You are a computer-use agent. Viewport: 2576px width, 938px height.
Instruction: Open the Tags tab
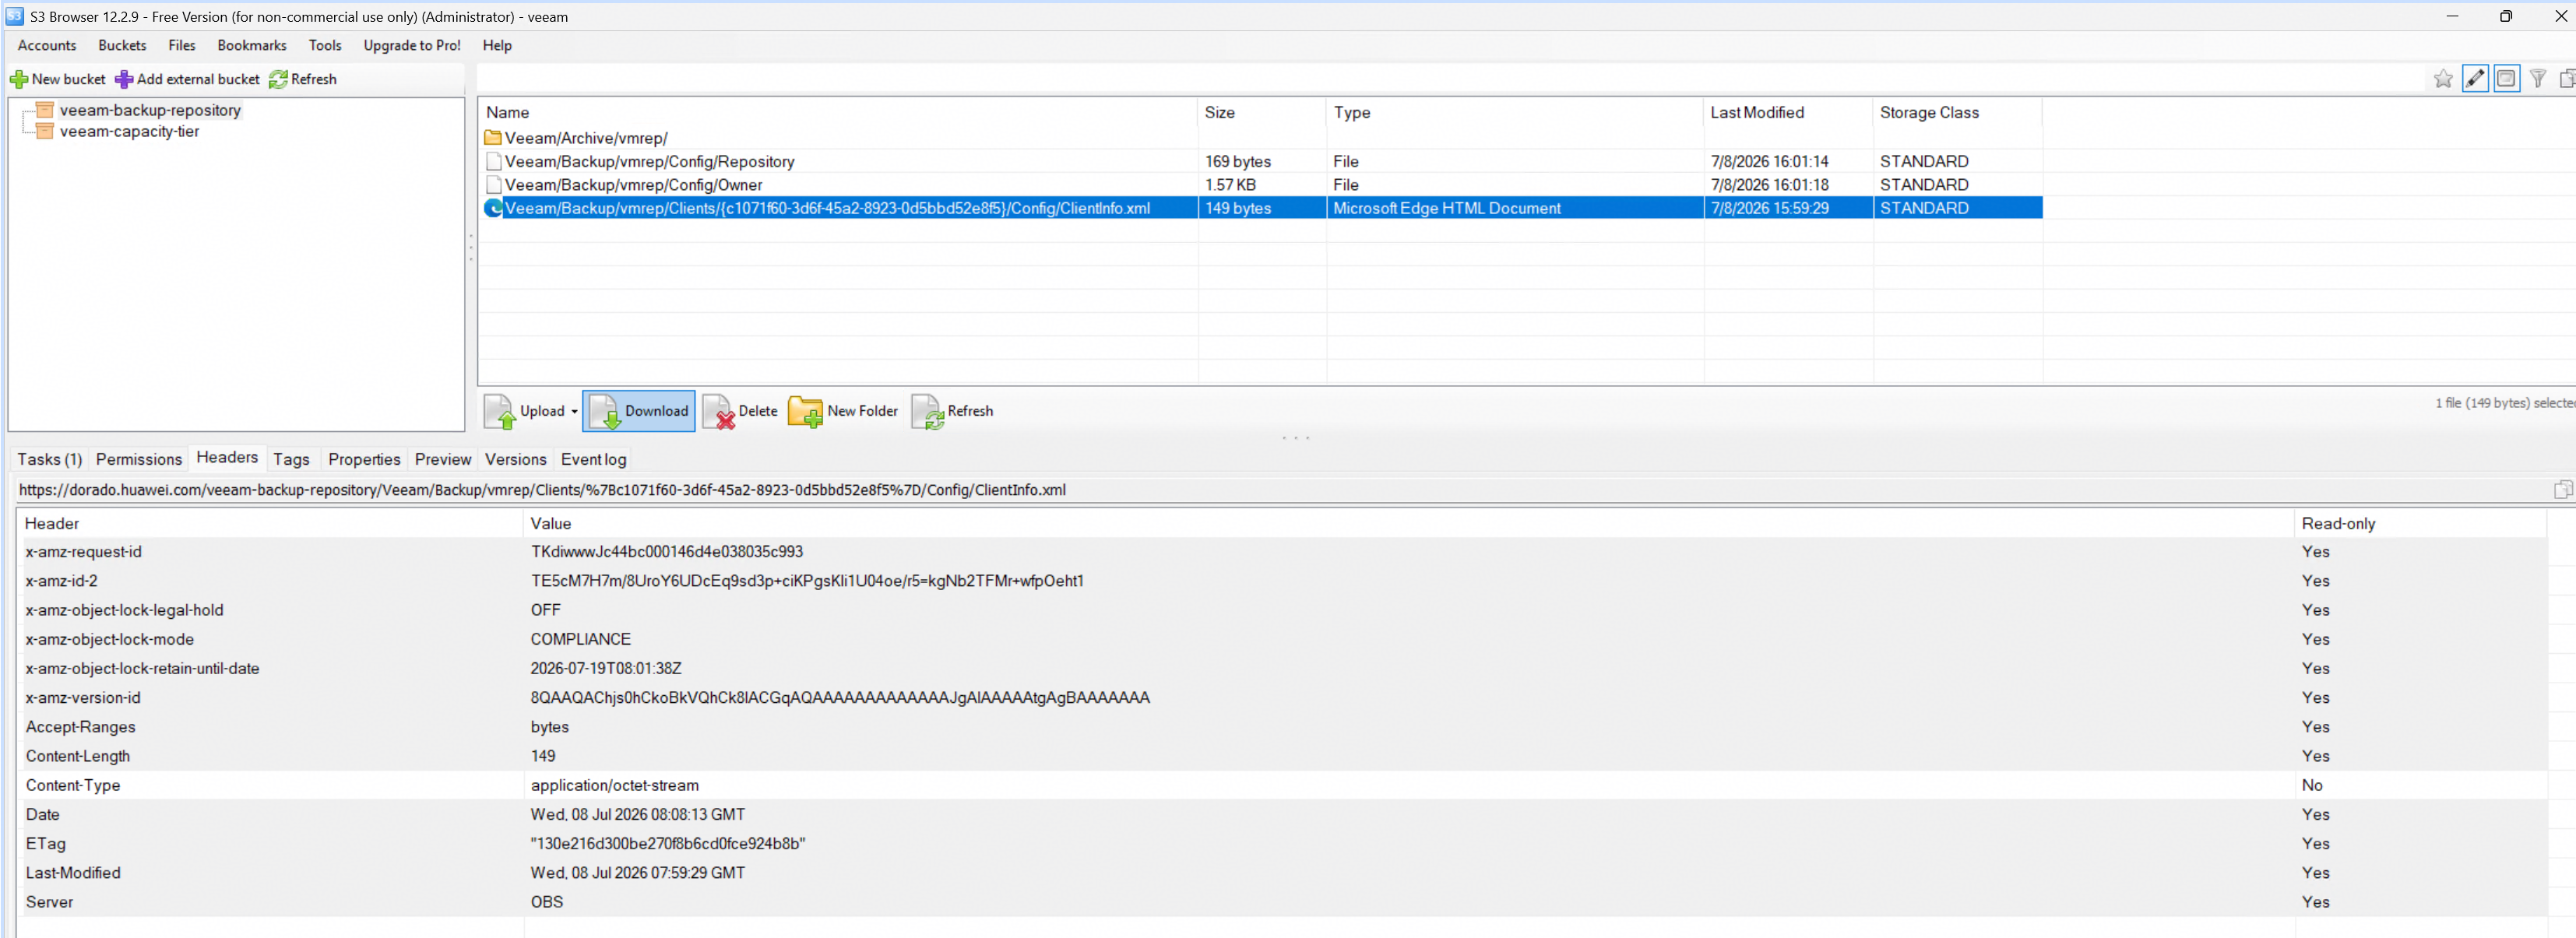[x=291, y=459]
